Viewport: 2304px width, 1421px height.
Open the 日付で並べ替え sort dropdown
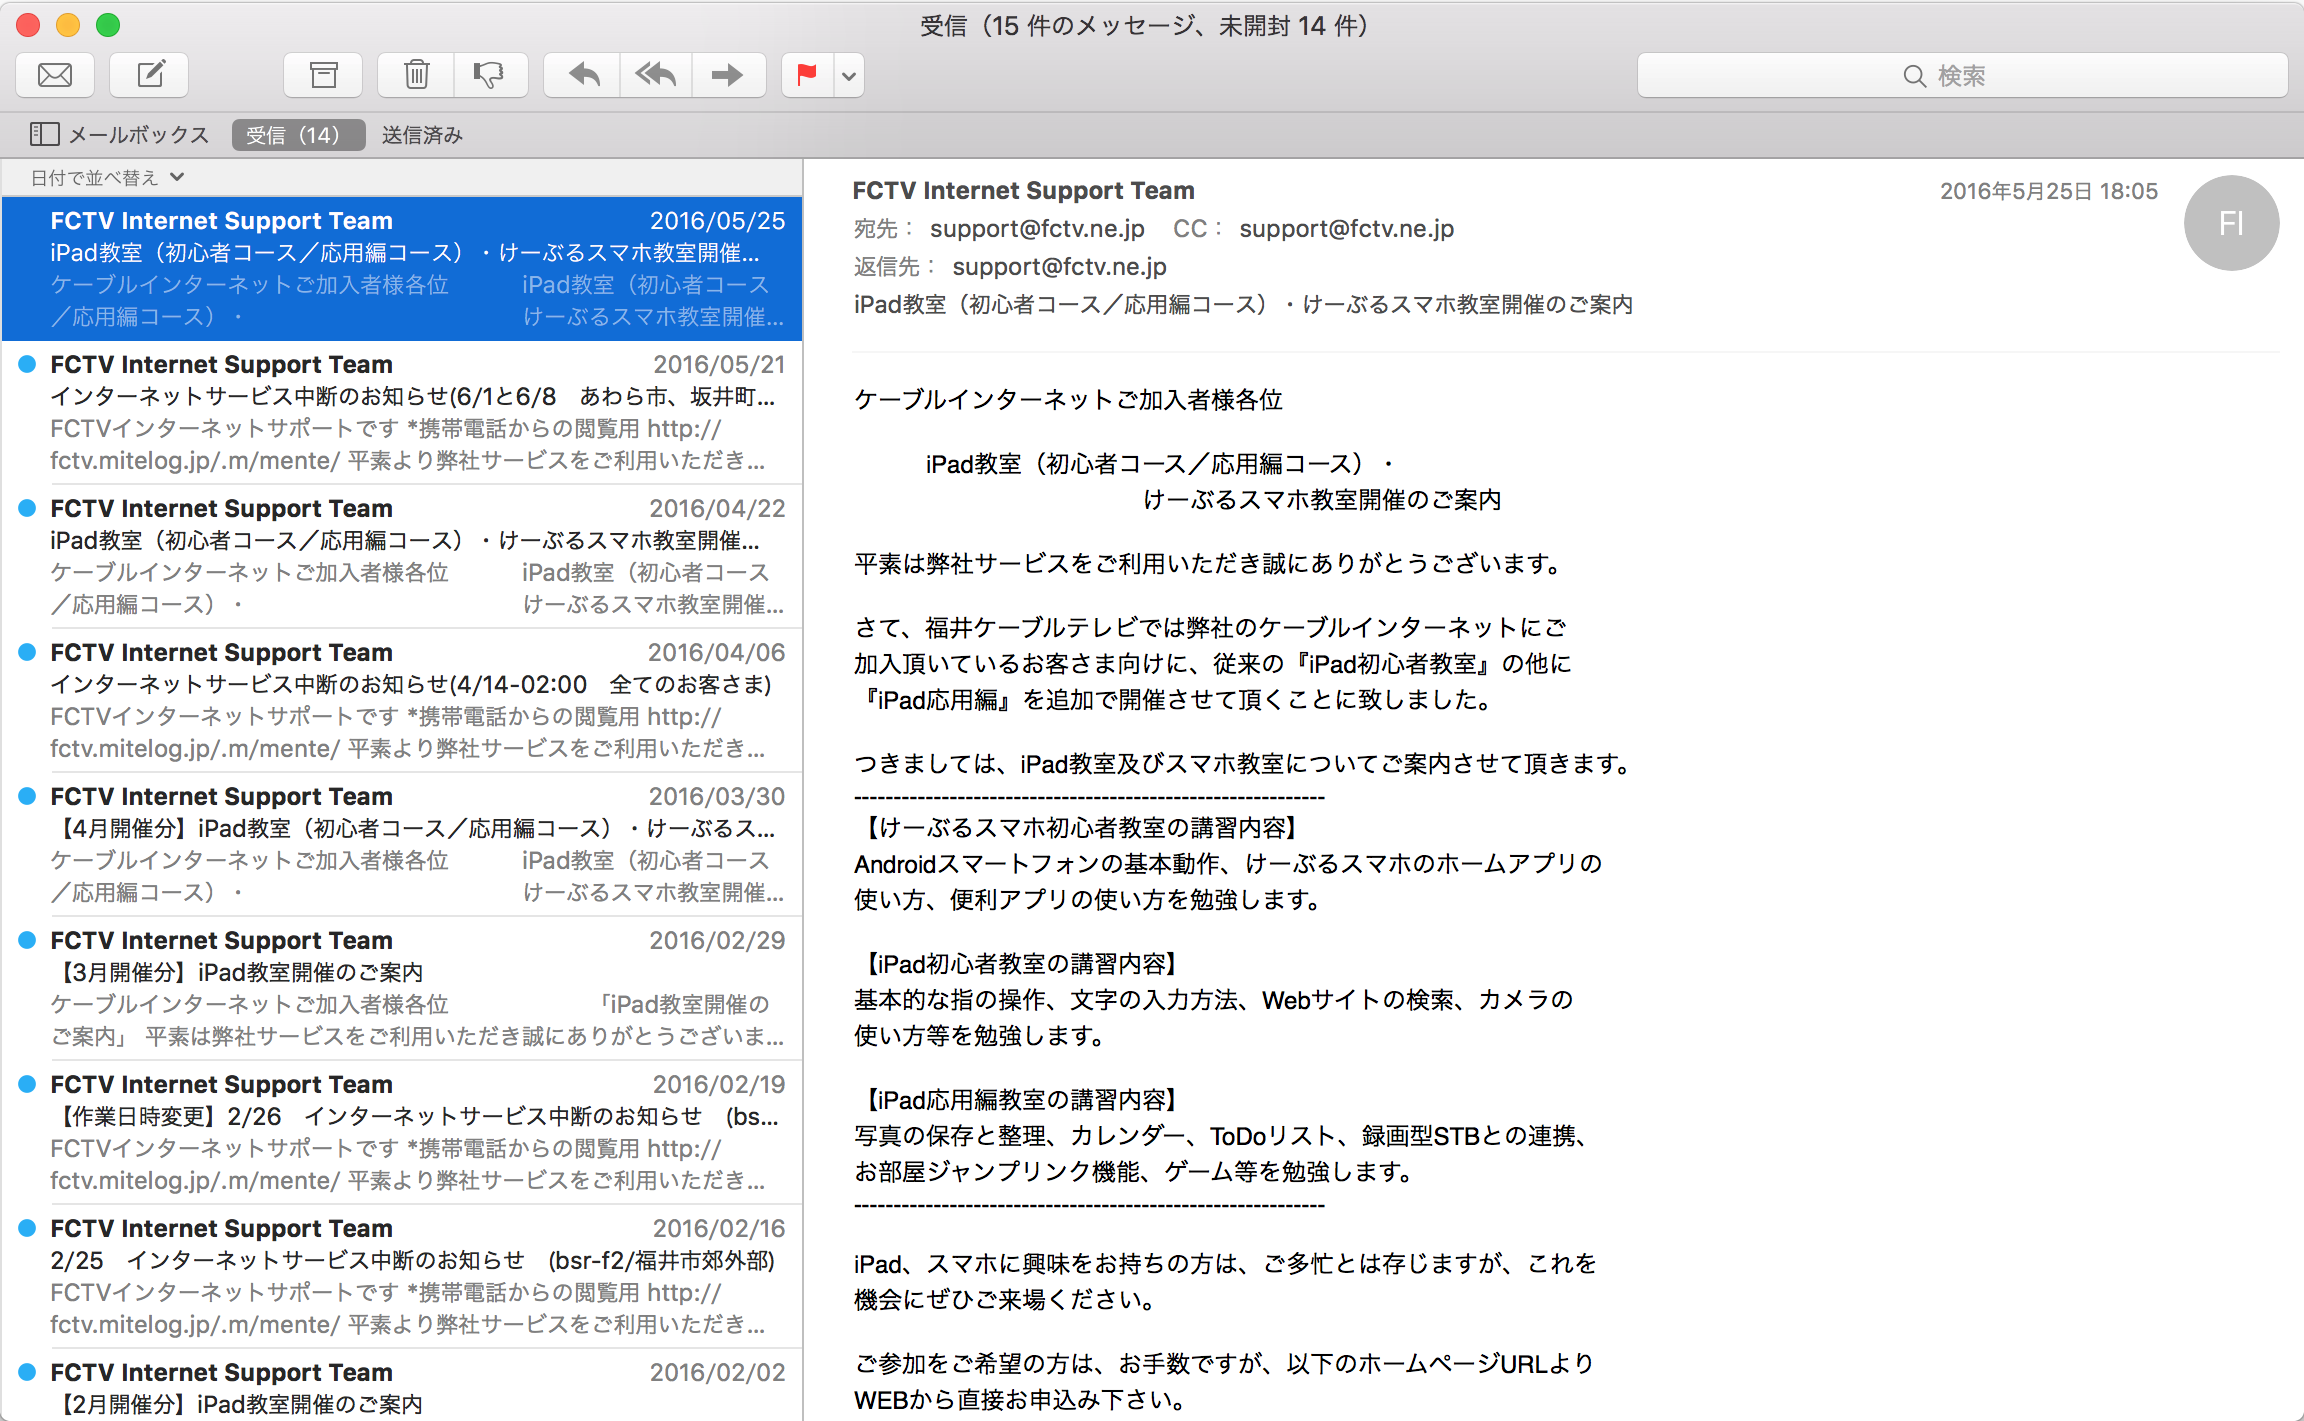coord(107,178)
